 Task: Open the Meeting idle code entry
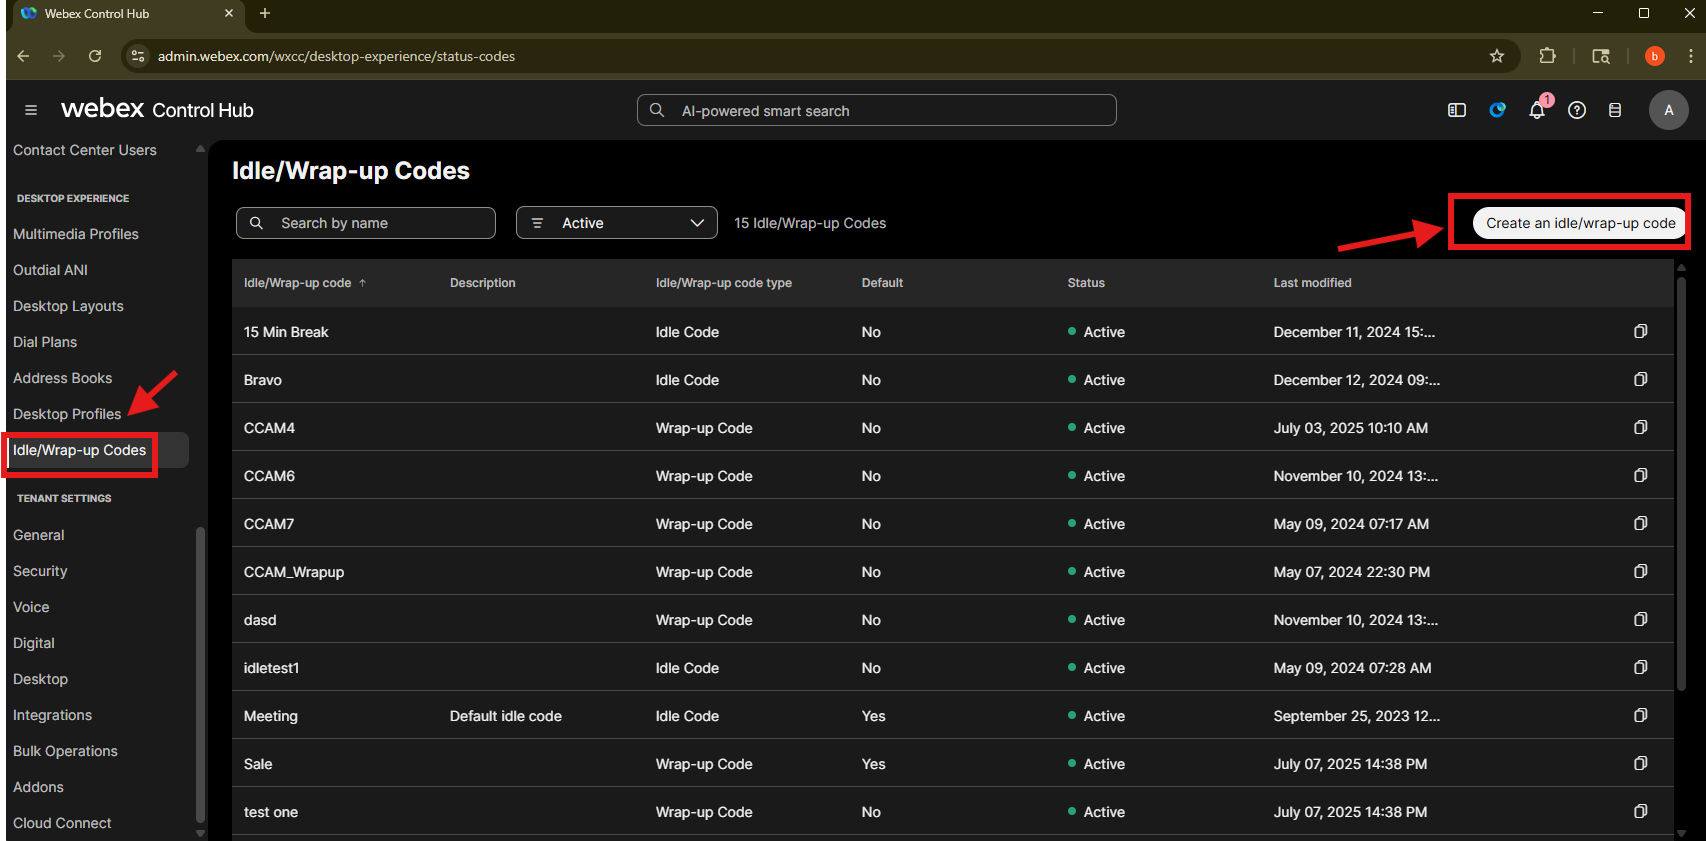271,716
